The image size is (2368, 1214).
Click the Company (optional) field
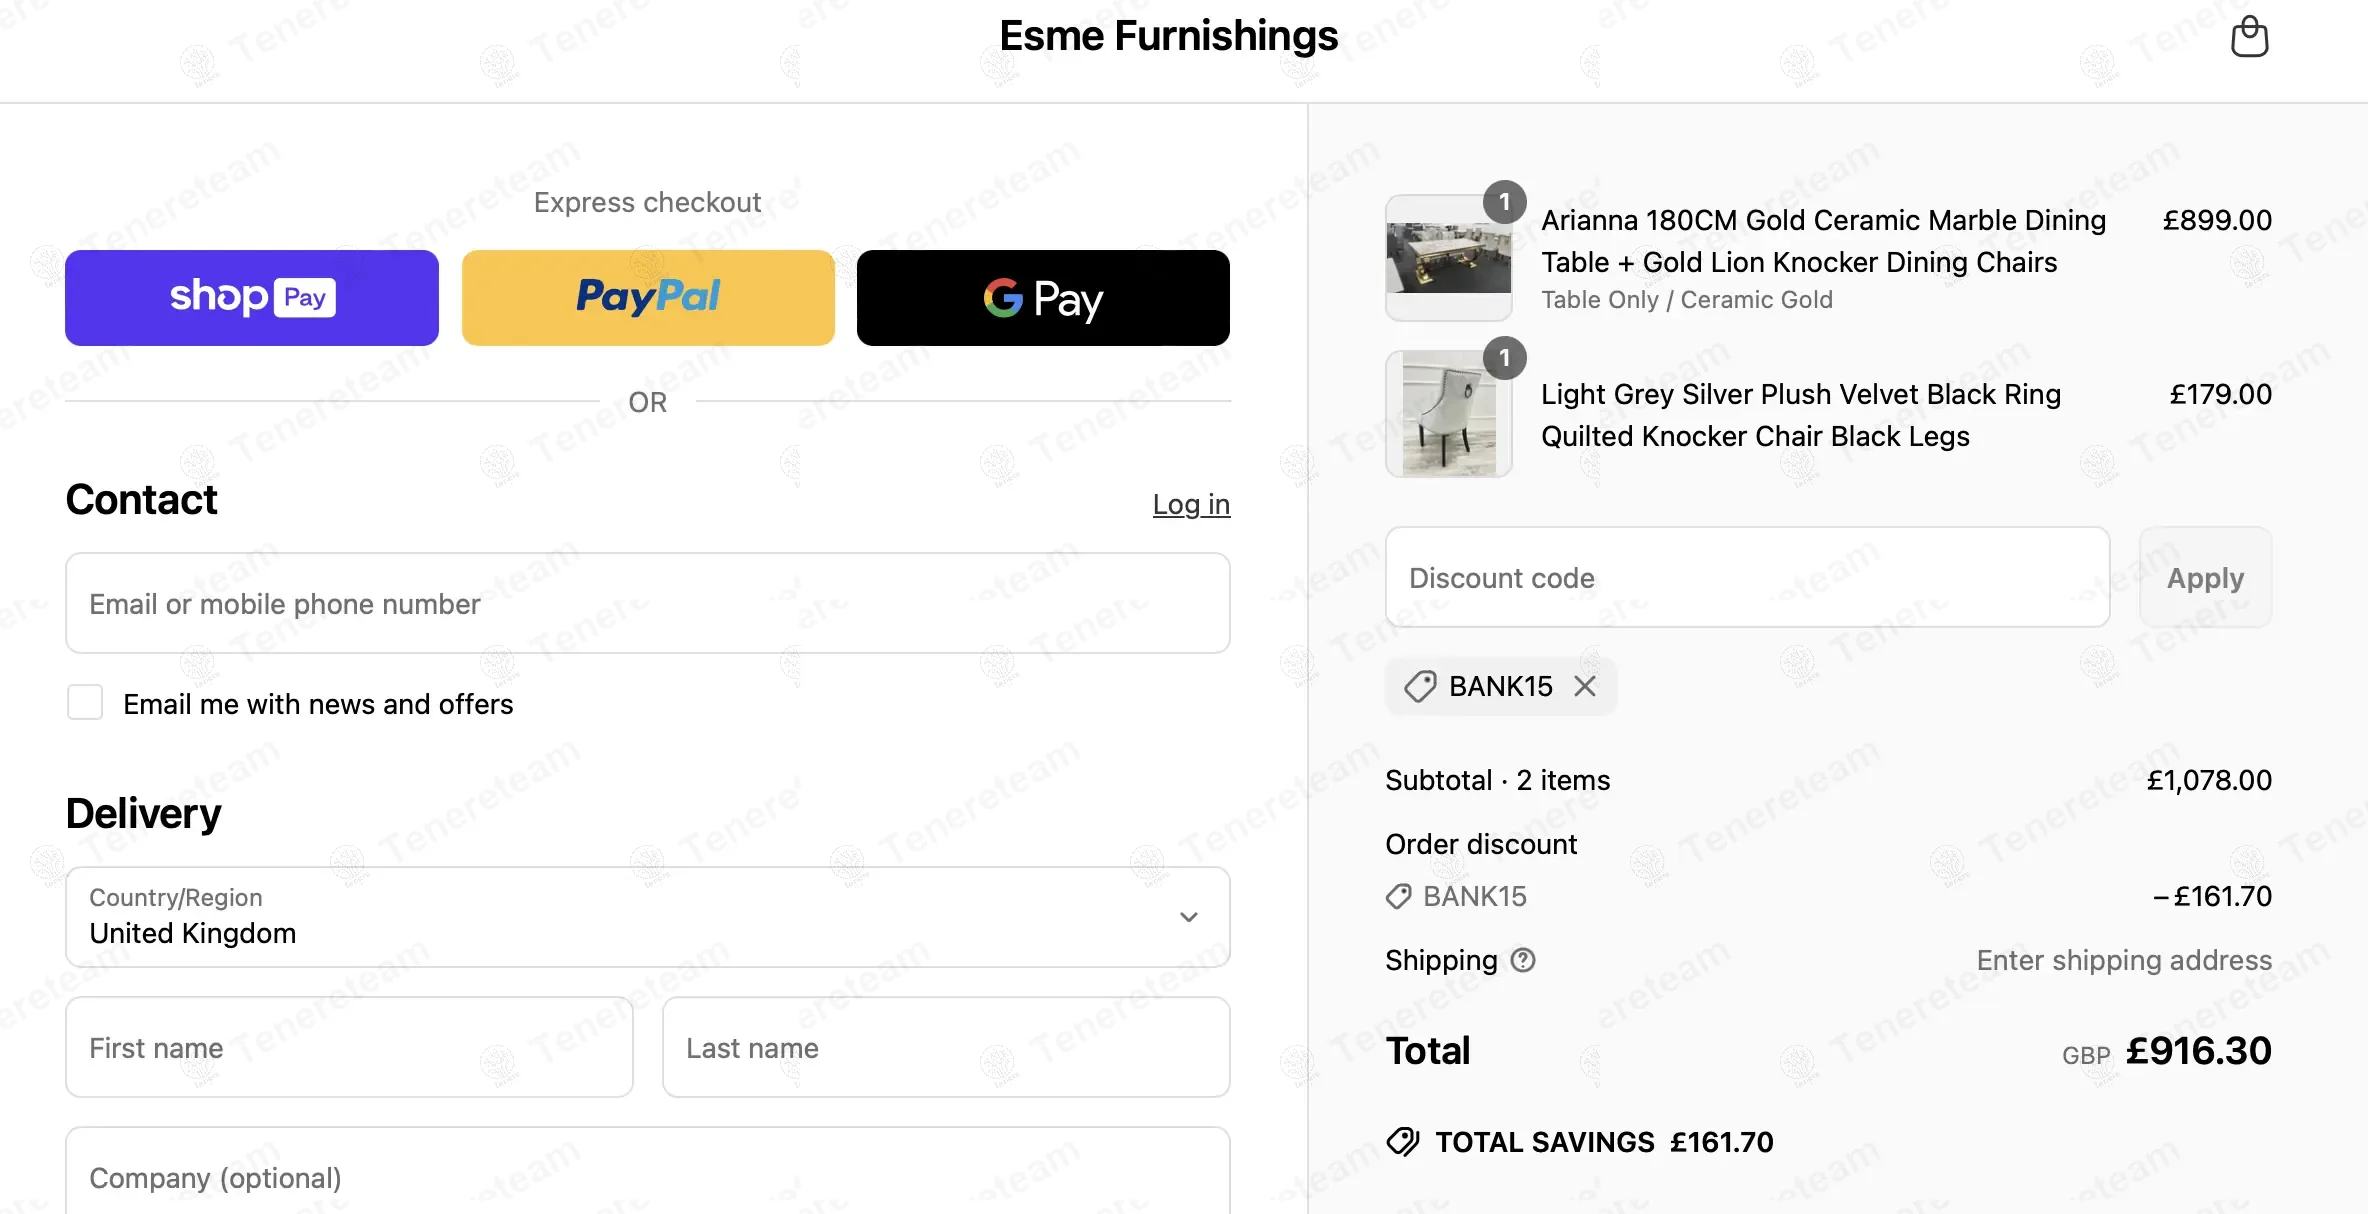[648, 1171]
